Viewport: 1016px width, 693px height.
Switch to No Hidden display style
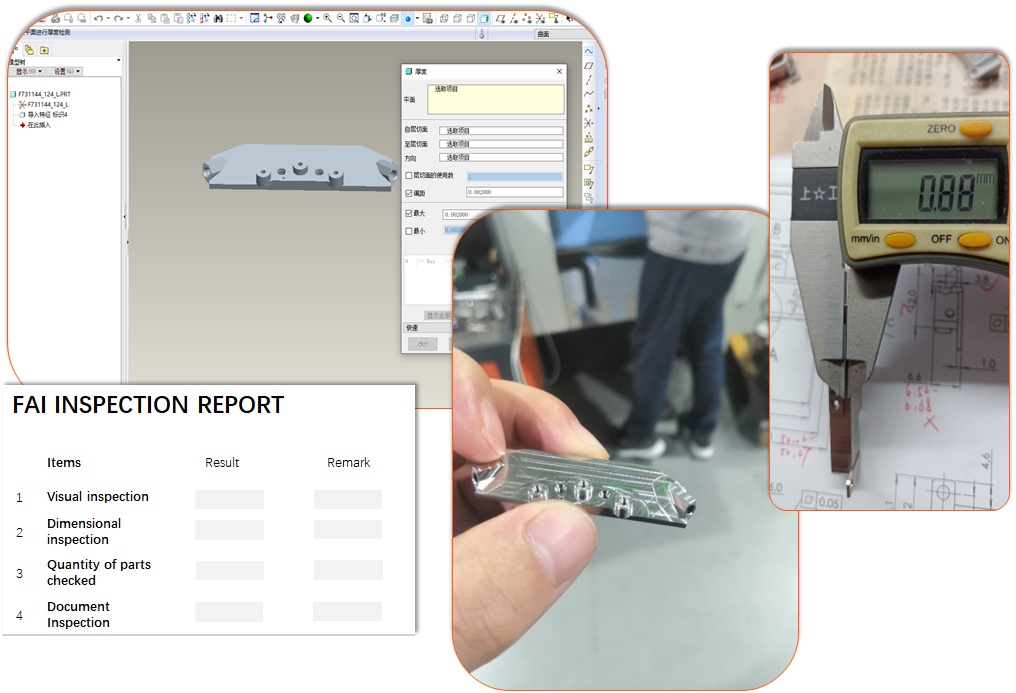[470, 18]
